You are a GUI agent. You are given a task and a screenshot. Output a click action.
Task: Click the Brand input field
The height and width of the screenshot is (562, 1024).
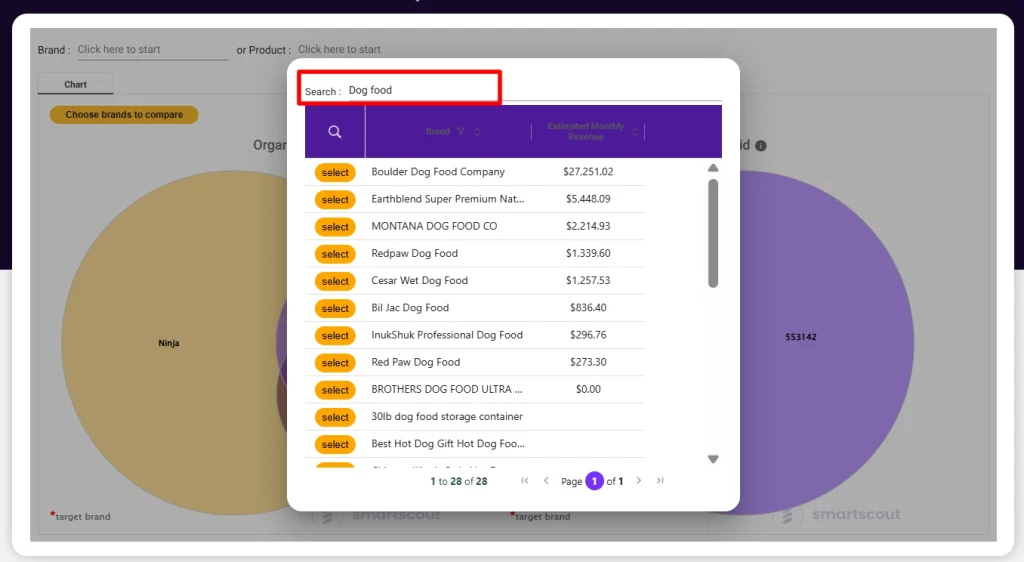(153, 50)
